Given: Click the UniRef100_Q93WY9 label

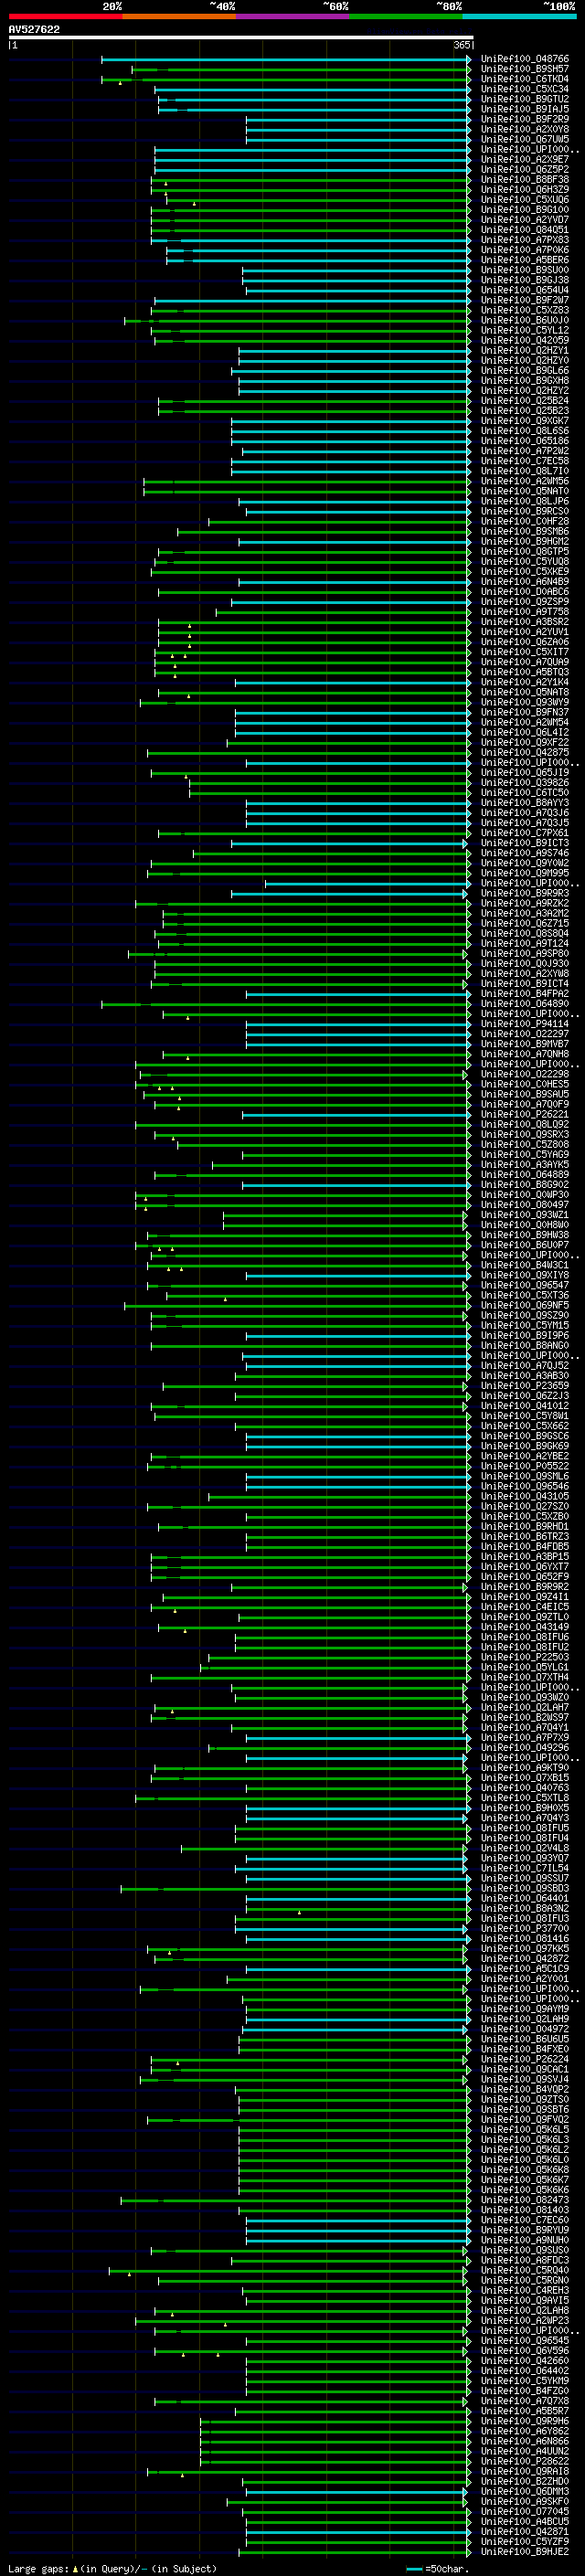Looking at the screenshot, I should coord(524,702).
